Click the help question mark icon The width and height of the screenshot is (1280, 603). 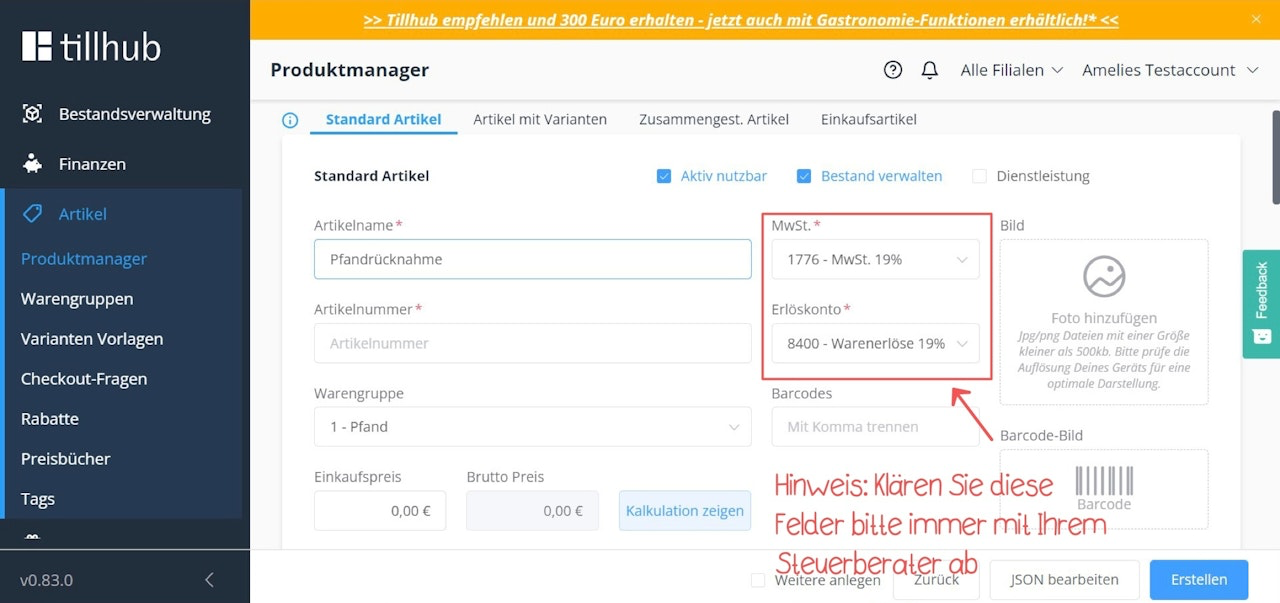coord(893,70)
